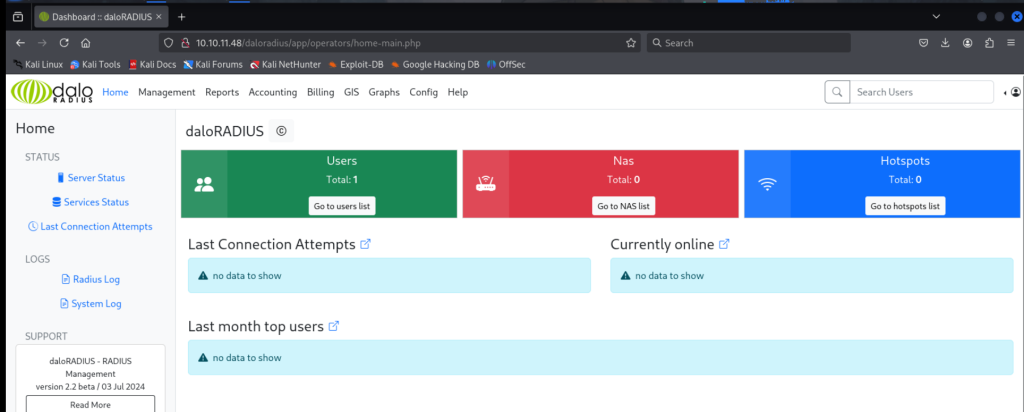The width and height of the screenshot is (1024, 412).
Task: Click the copyright icon next to daloRADIUS
Action: [x=281, y=131]
